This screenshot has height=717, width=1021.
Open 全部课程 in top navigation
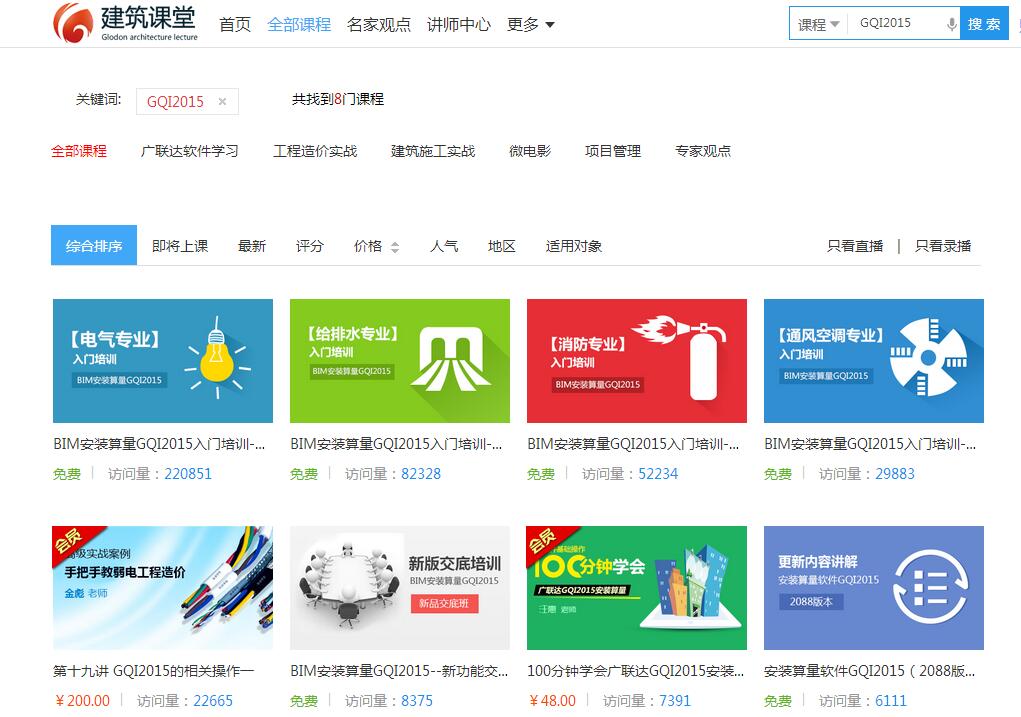tap(299, 25)
